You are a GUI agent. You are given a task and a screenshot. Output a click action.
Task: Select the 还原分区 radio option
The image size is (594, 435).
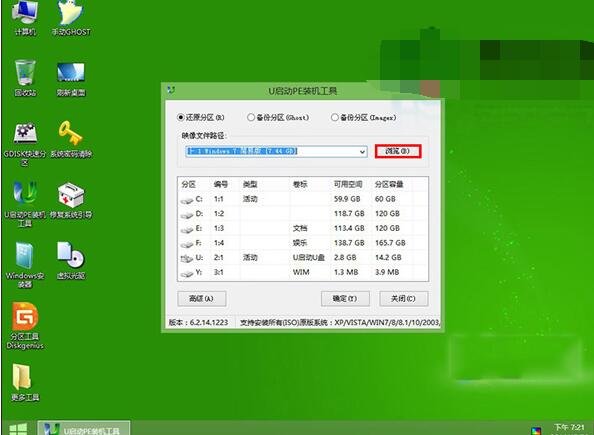[201, 117]
